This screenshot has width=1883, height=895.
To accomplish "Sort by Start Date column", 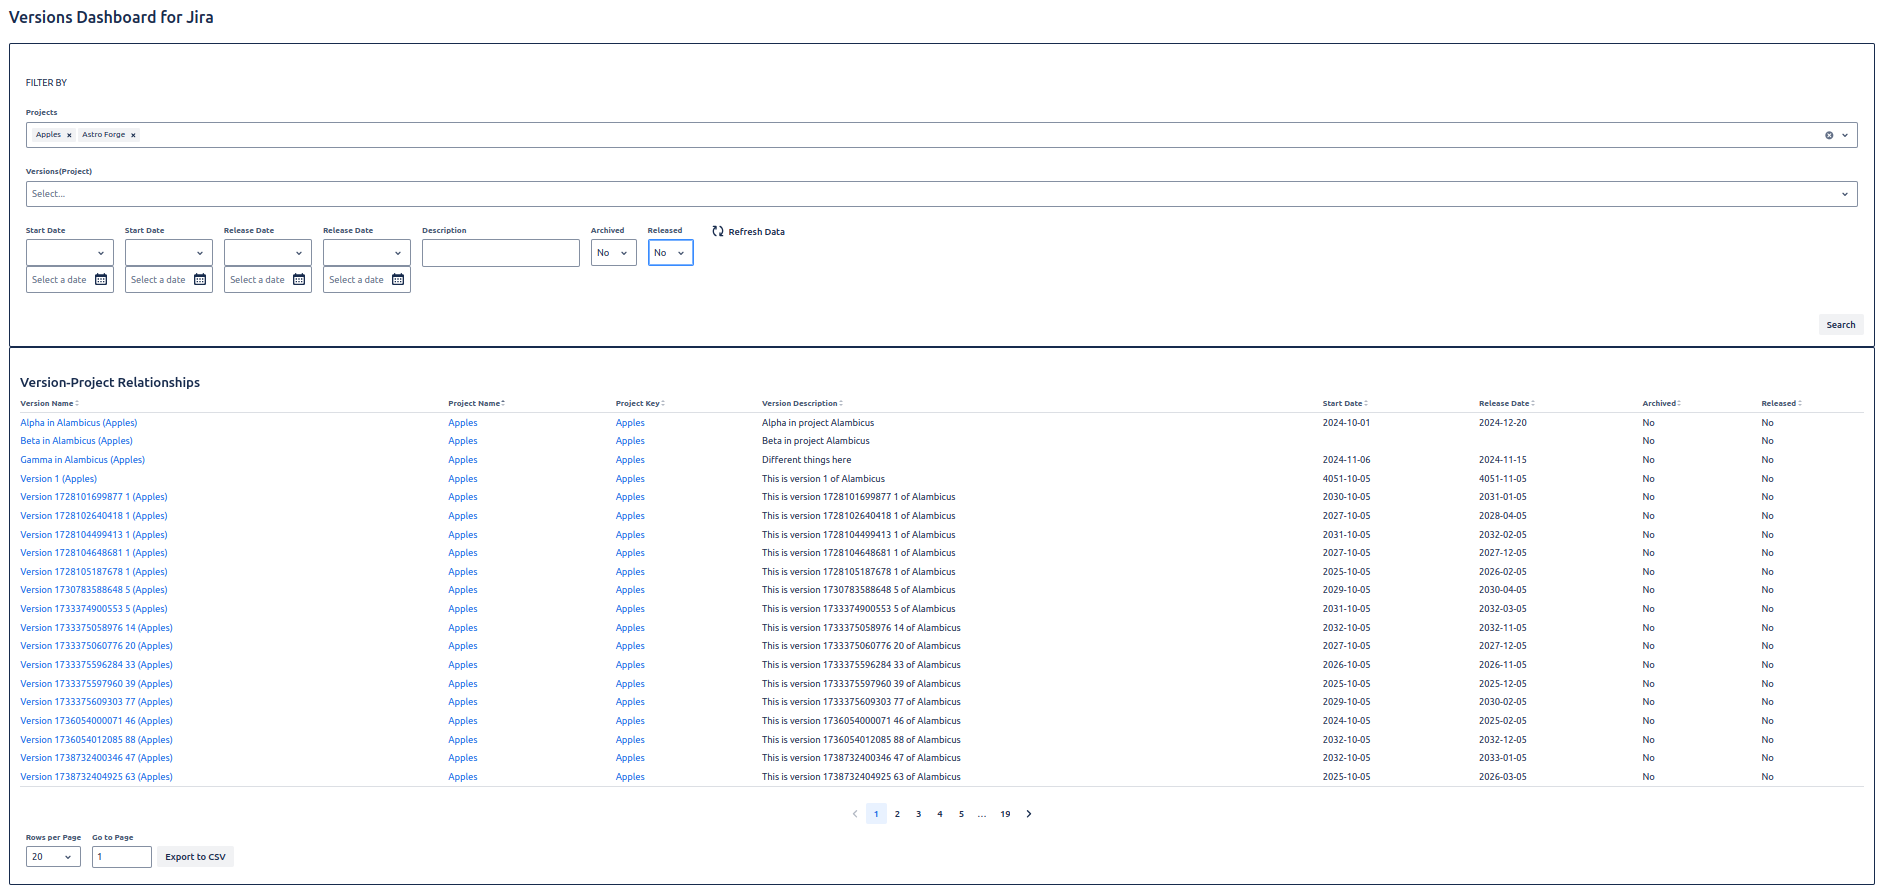I will 1345,404.
